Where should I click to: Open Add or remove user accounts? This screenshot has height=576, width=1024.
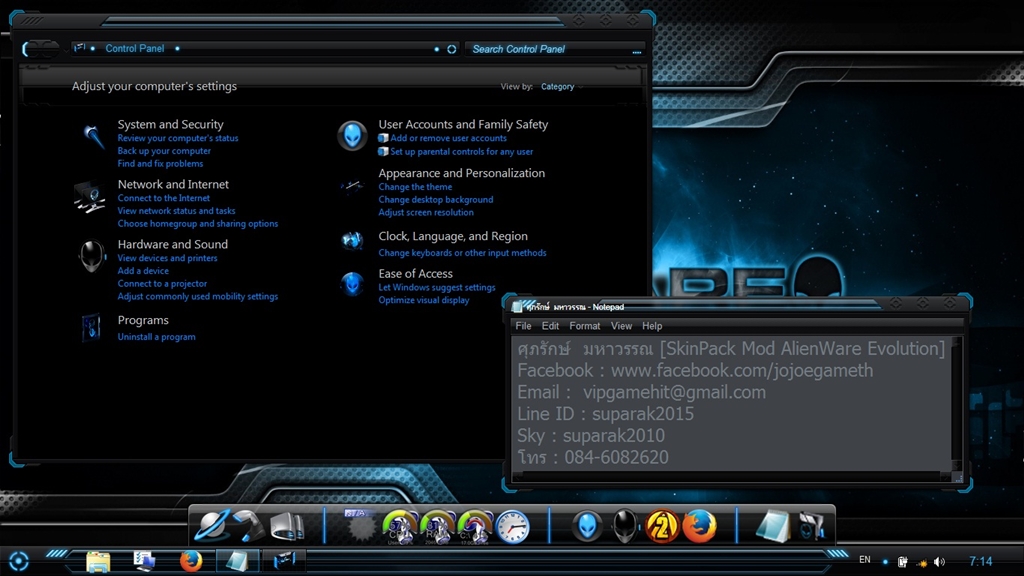click(448, 138)
